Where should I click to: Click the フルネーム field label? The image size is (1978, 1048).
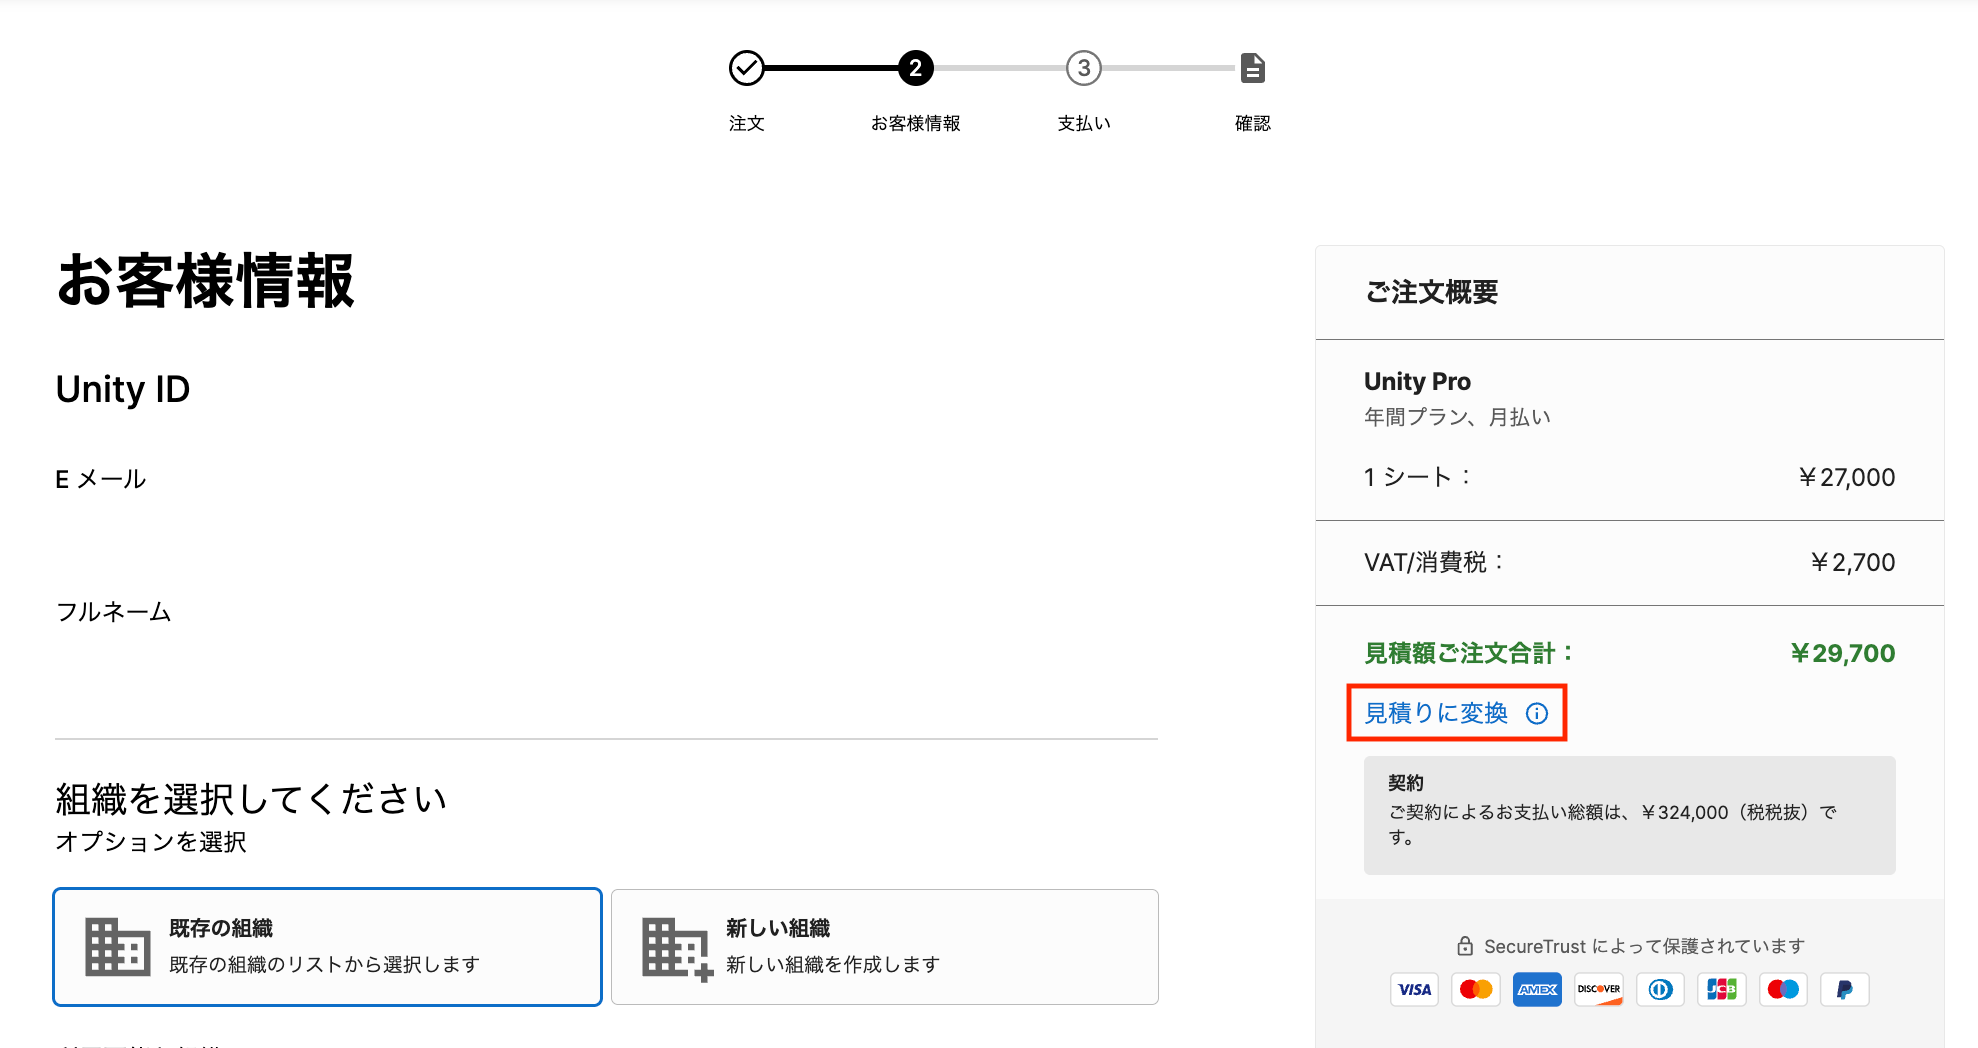(x=113, y=611)
